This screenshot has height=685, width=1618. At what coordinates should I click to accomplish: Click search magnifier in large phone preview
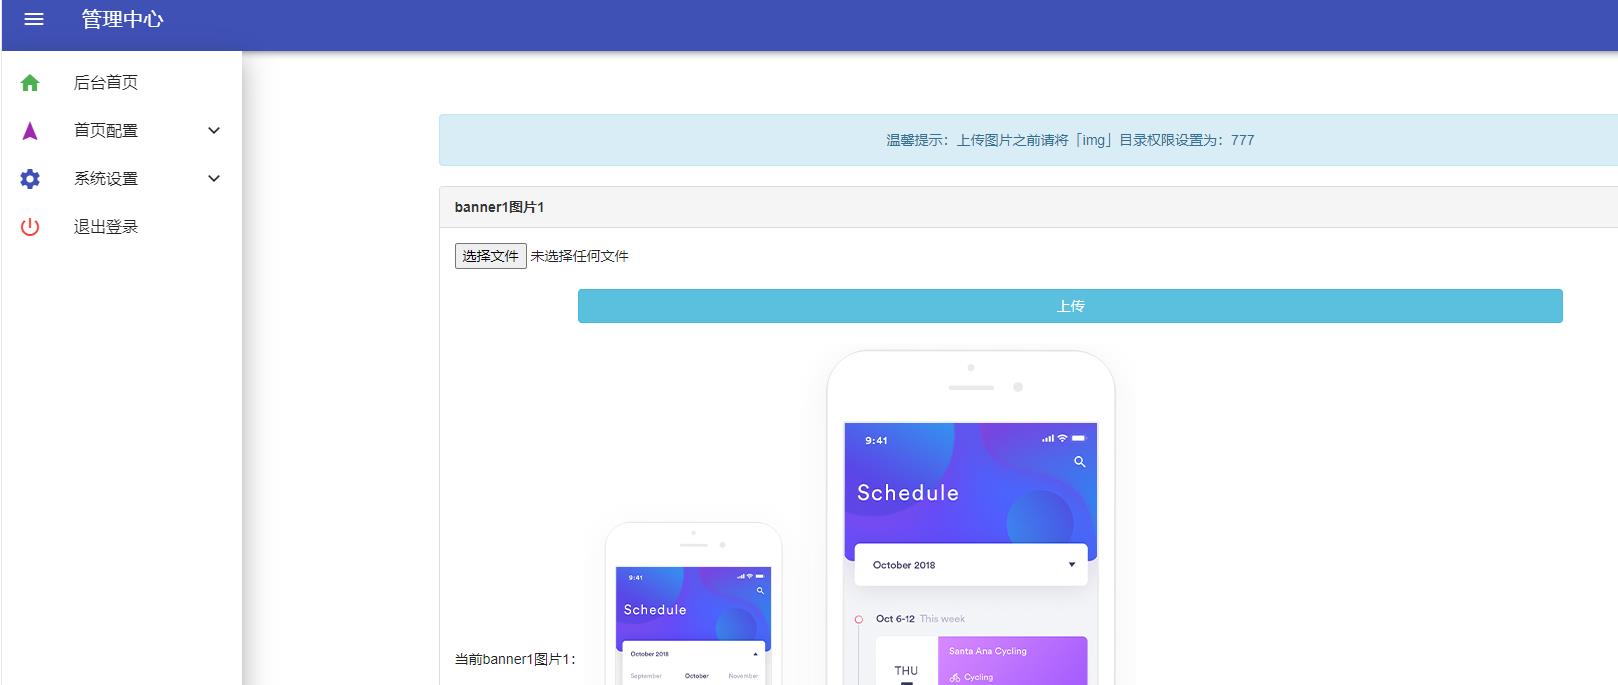1079,462
